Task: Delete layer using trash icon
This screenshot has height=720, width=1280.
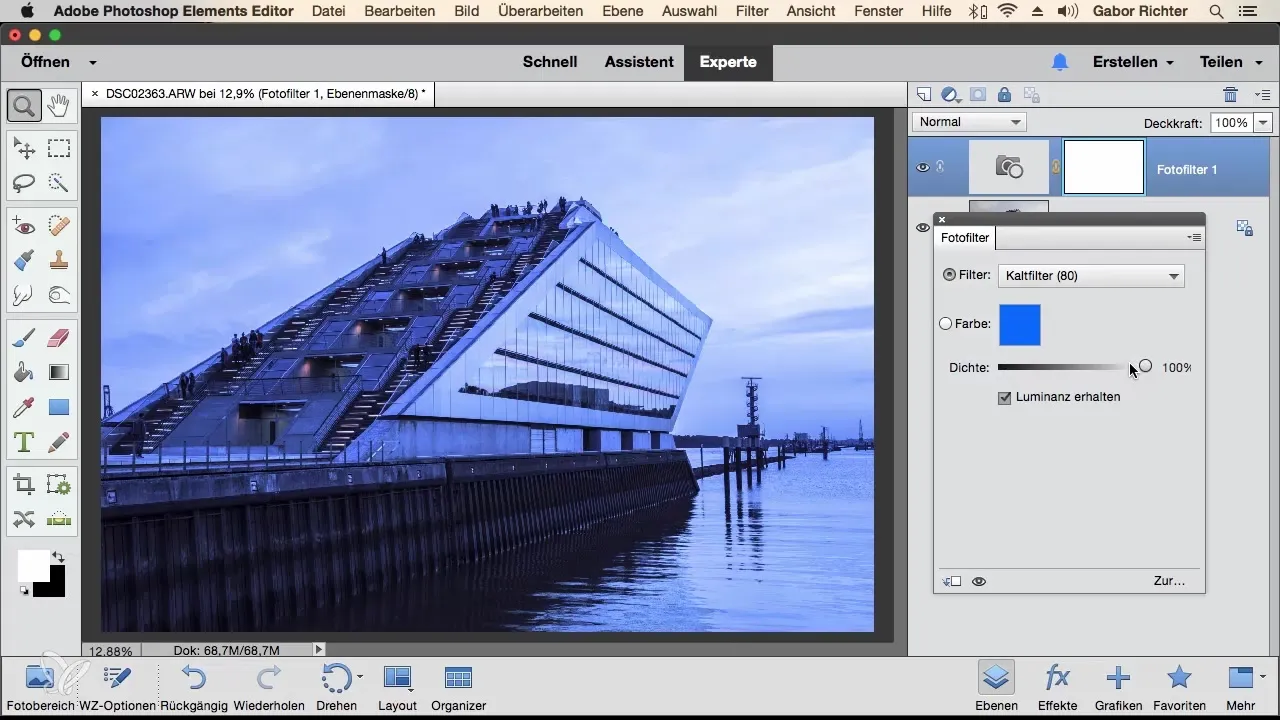Action: pos(1230,95)
